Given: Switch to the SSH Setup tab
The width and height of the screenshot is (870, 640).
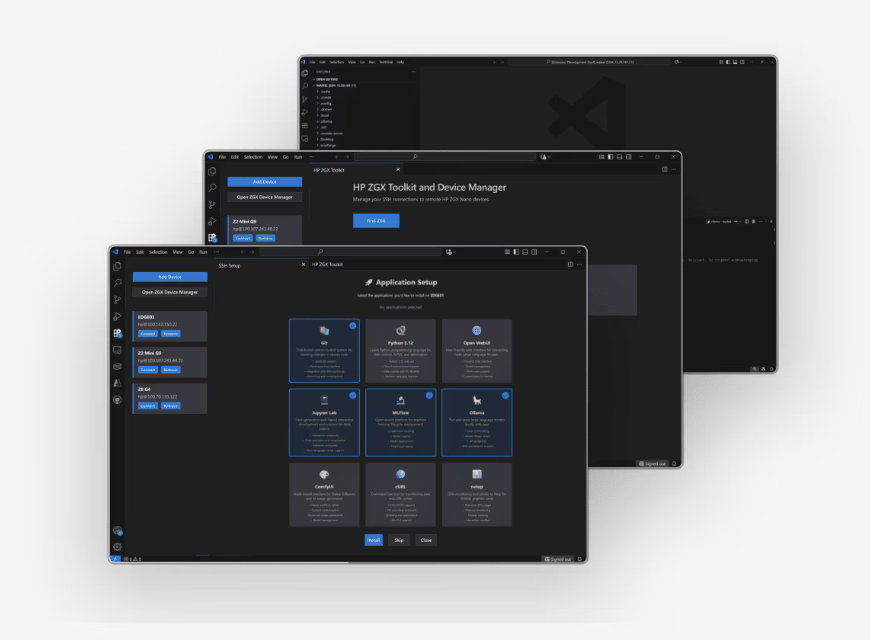Looking at the screenshot, I should click(229, 265).
